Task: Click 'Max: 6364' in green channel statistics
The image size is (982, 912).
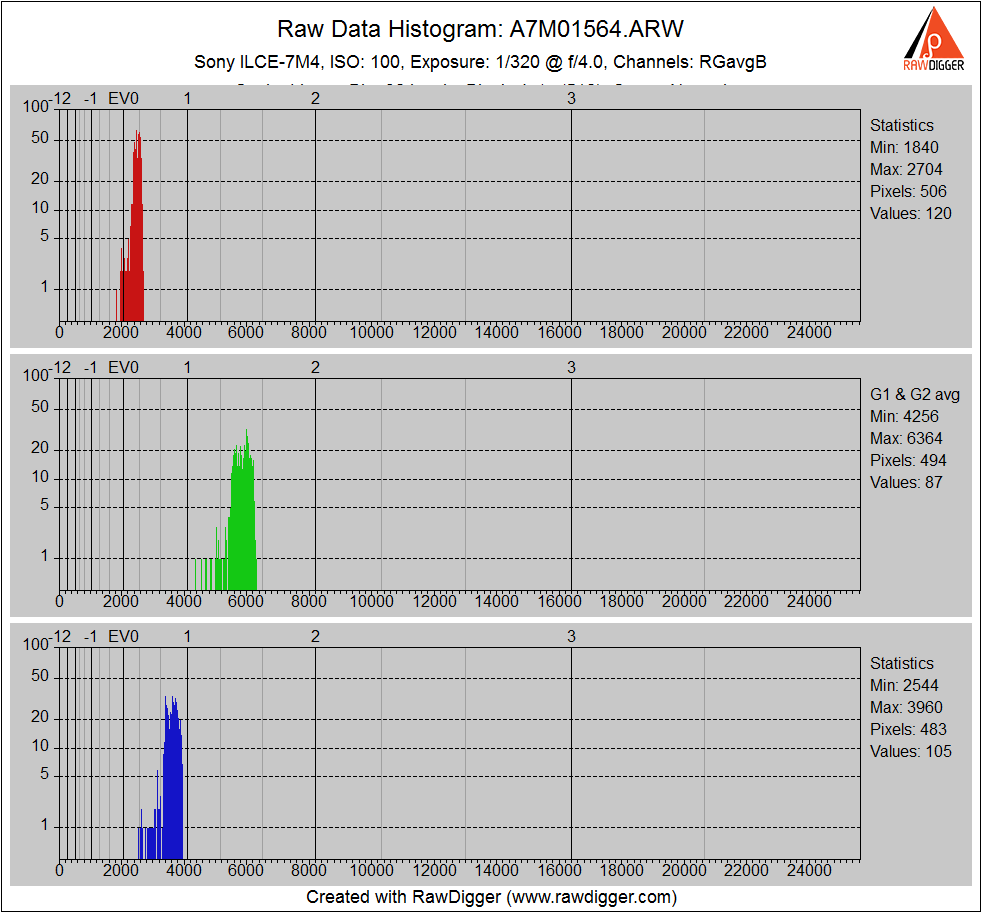Action: pos(906,438)
